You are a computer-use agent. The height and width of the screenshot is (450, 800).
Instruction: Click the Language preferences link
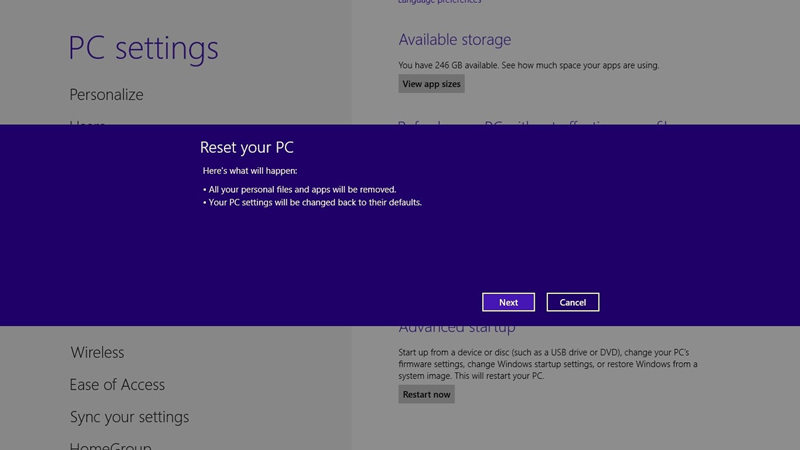(x=439, y=2)
